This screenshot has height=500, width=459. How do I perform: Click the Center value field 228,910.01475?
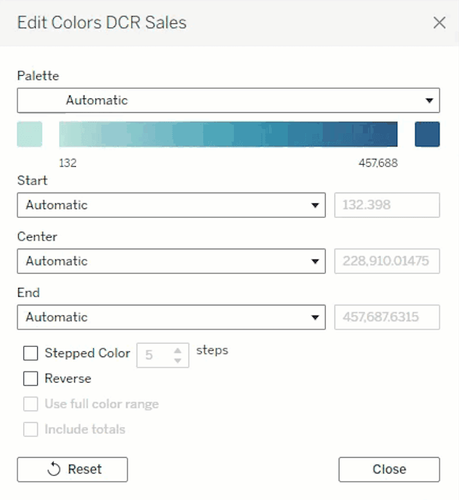pyautogui.click(x=387, y=261)
